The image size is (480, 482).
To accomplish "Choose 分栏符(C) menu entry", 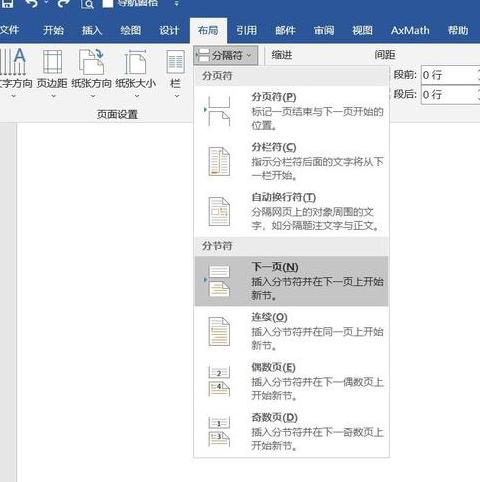I will (x=291, y=161).
